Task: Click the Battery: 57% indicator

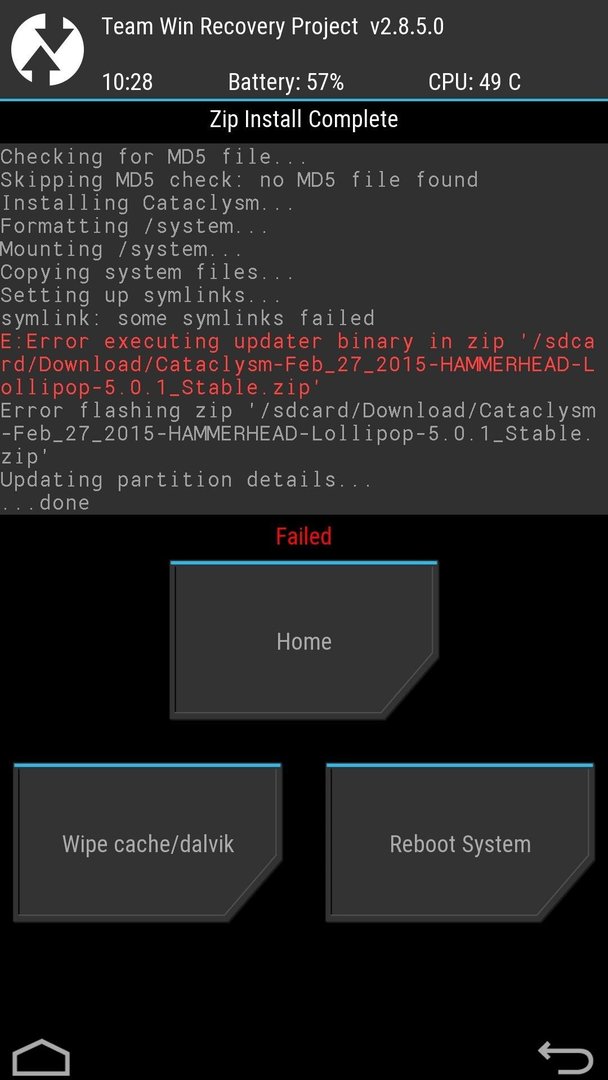Action: click(x=286, y=82)
